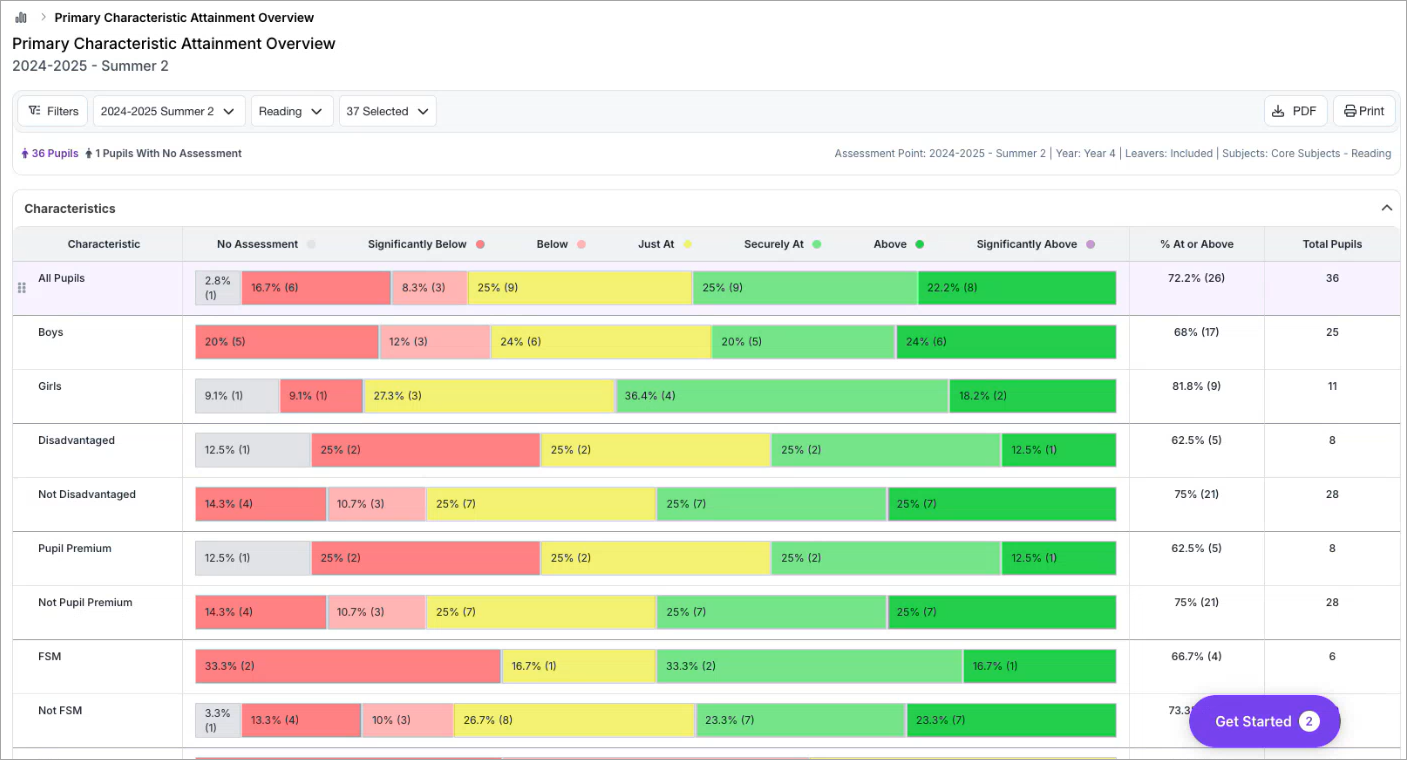The height and width of the screenshot is (760, 1407).
Task: Open the Reading subject dropdown
Action: pos(291,110)
